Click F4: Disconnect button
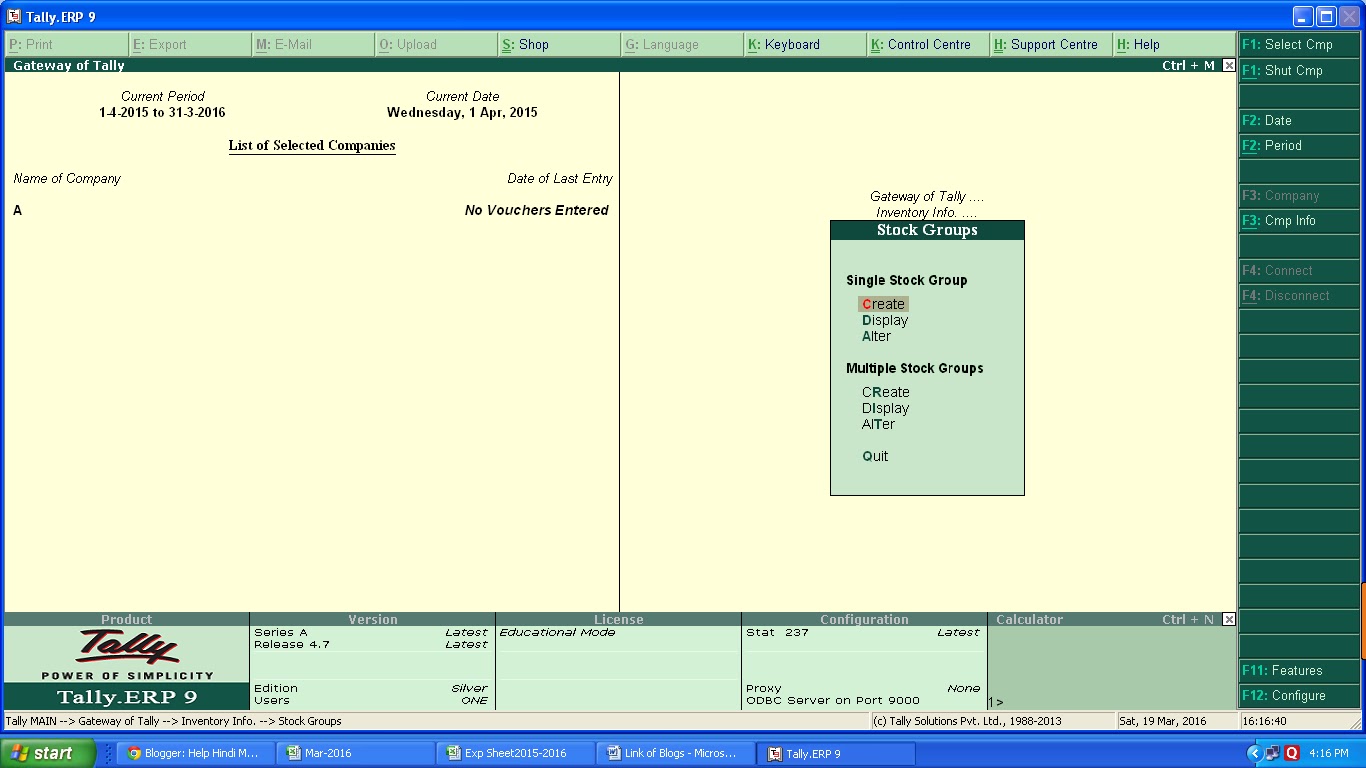Image resolution: width=1366 pixels, height=768 pixels. (x=1299, y=296)
